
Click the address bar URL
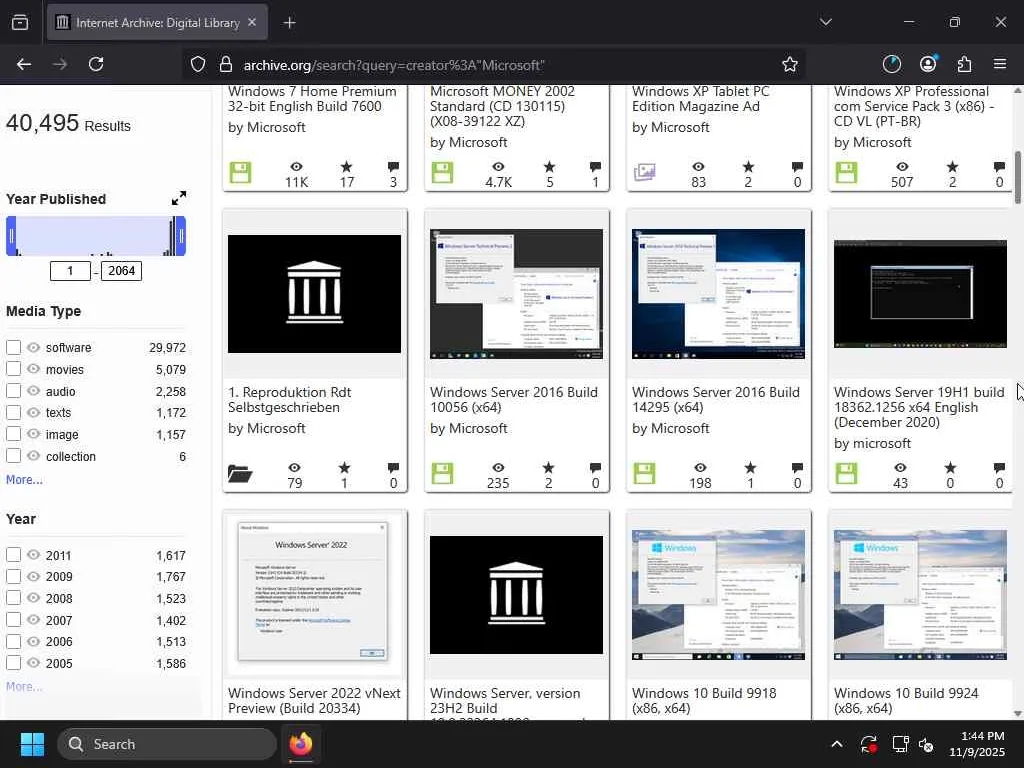[394, 65]
